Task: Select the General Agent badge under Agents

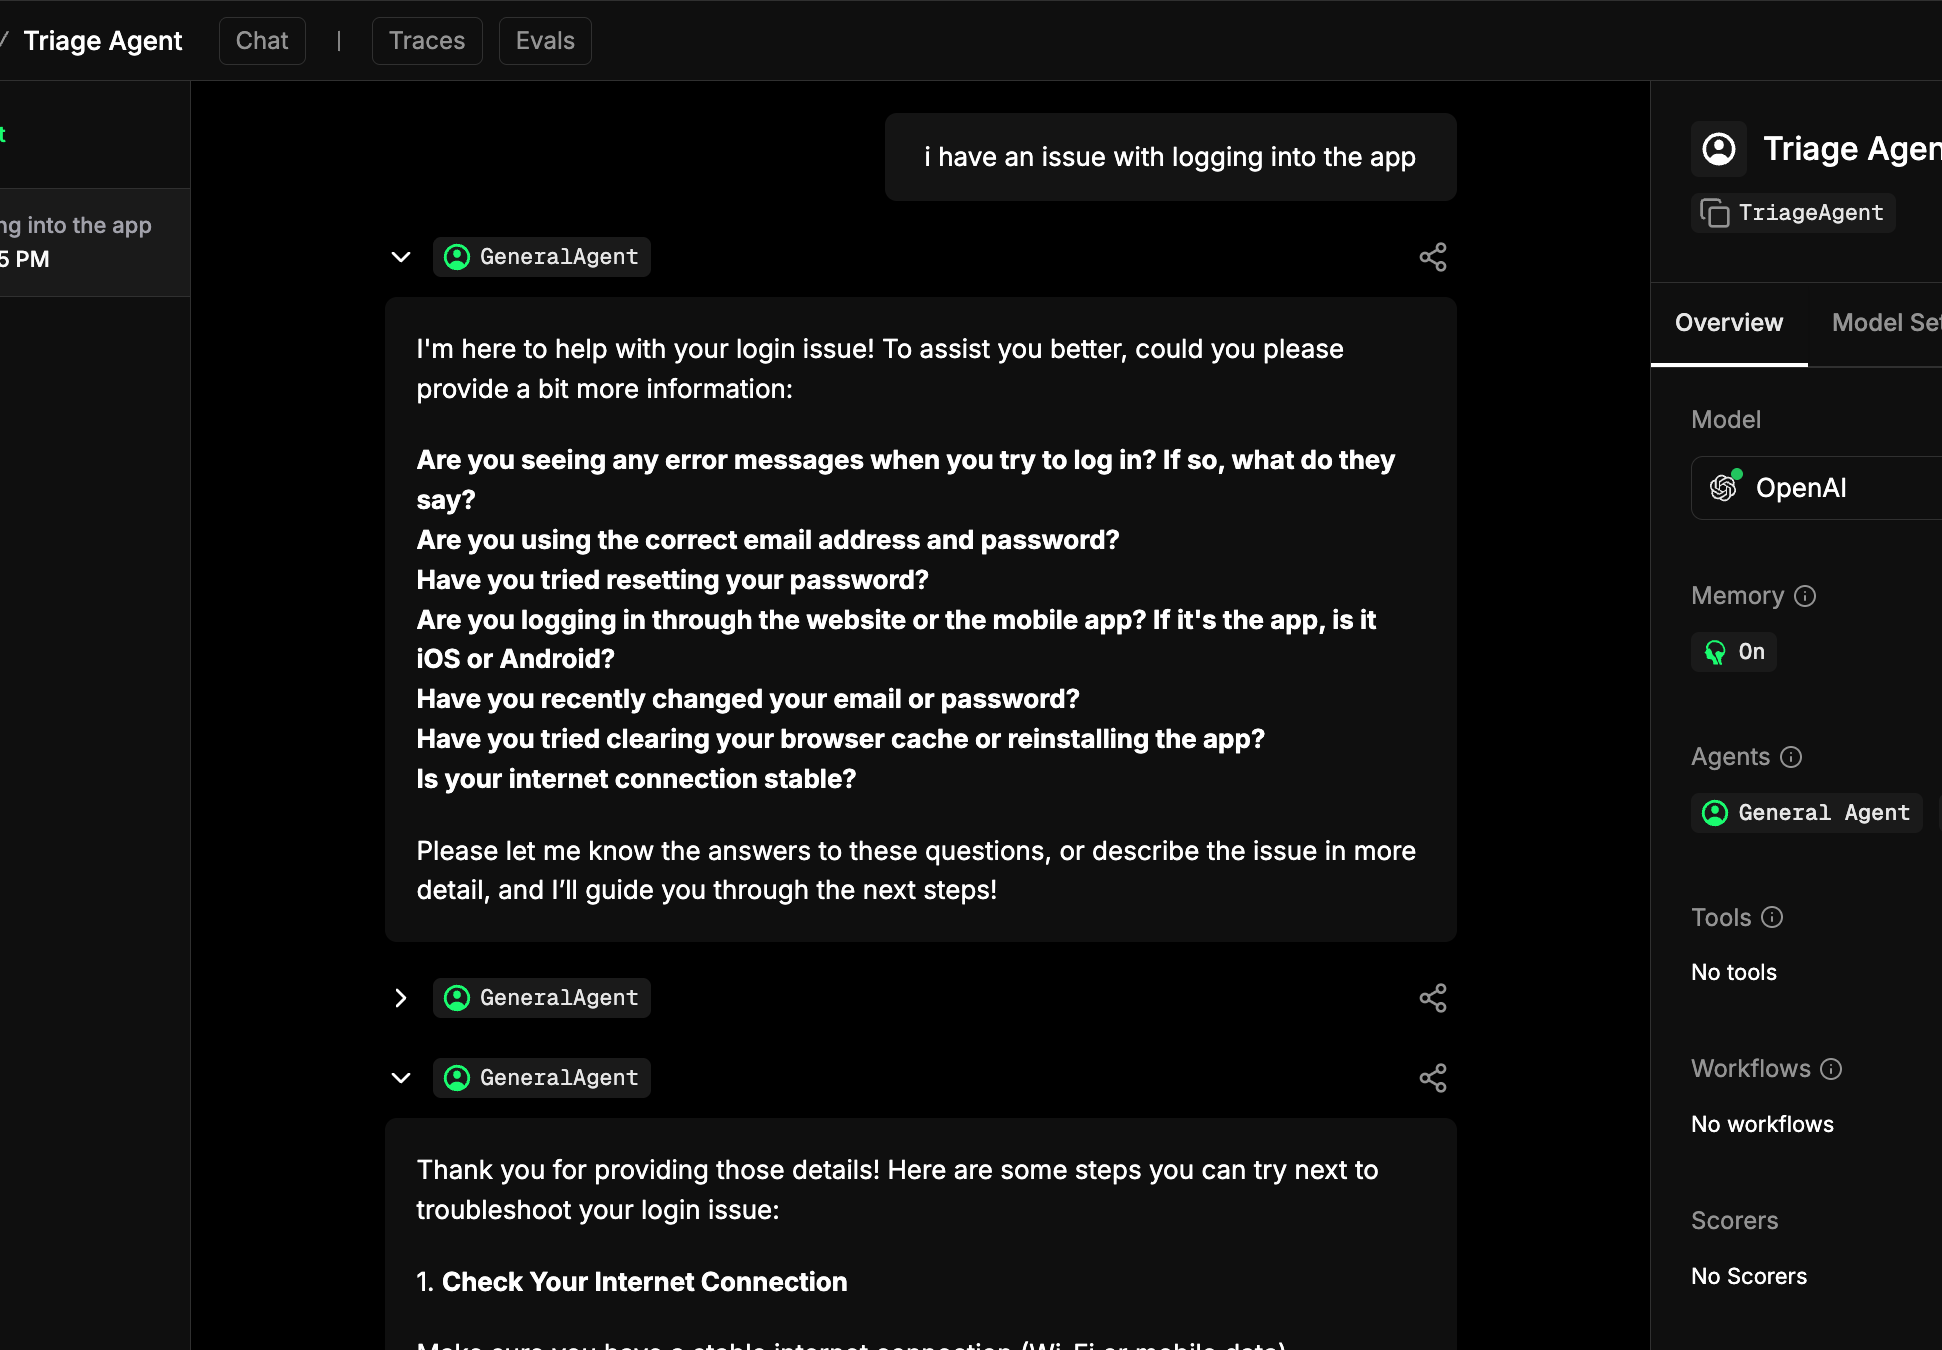Action: coord(1805,812)
